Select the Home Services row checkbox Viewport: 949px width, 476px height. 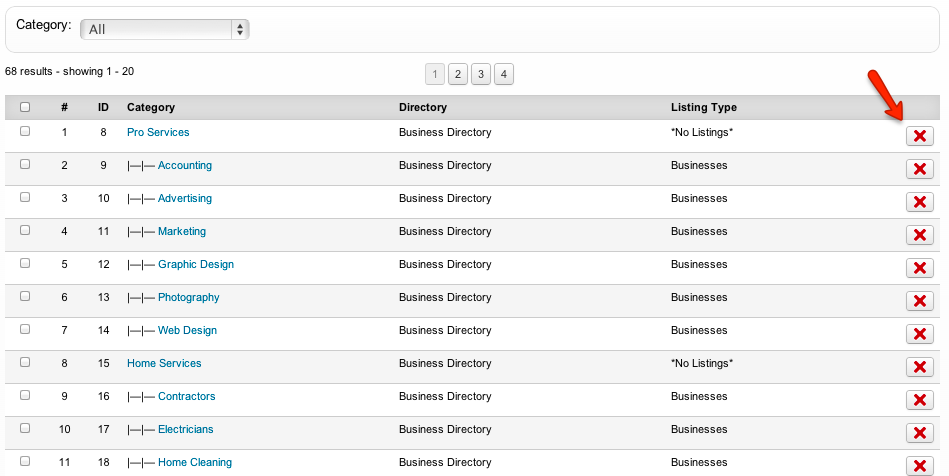pos(25,362)
